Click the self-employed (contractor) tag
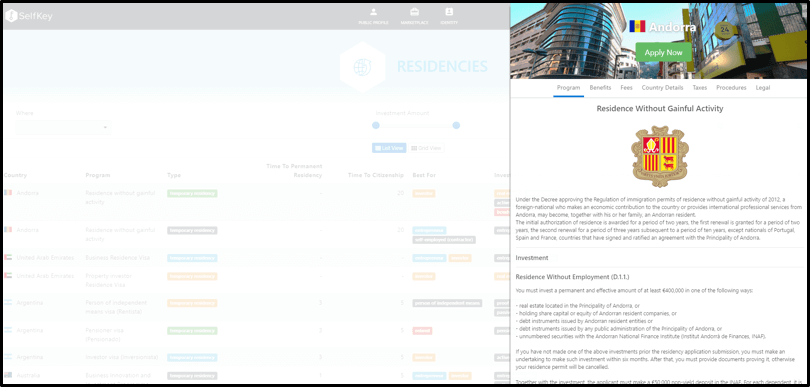This screenshot has width=810, height=387. 444,240
